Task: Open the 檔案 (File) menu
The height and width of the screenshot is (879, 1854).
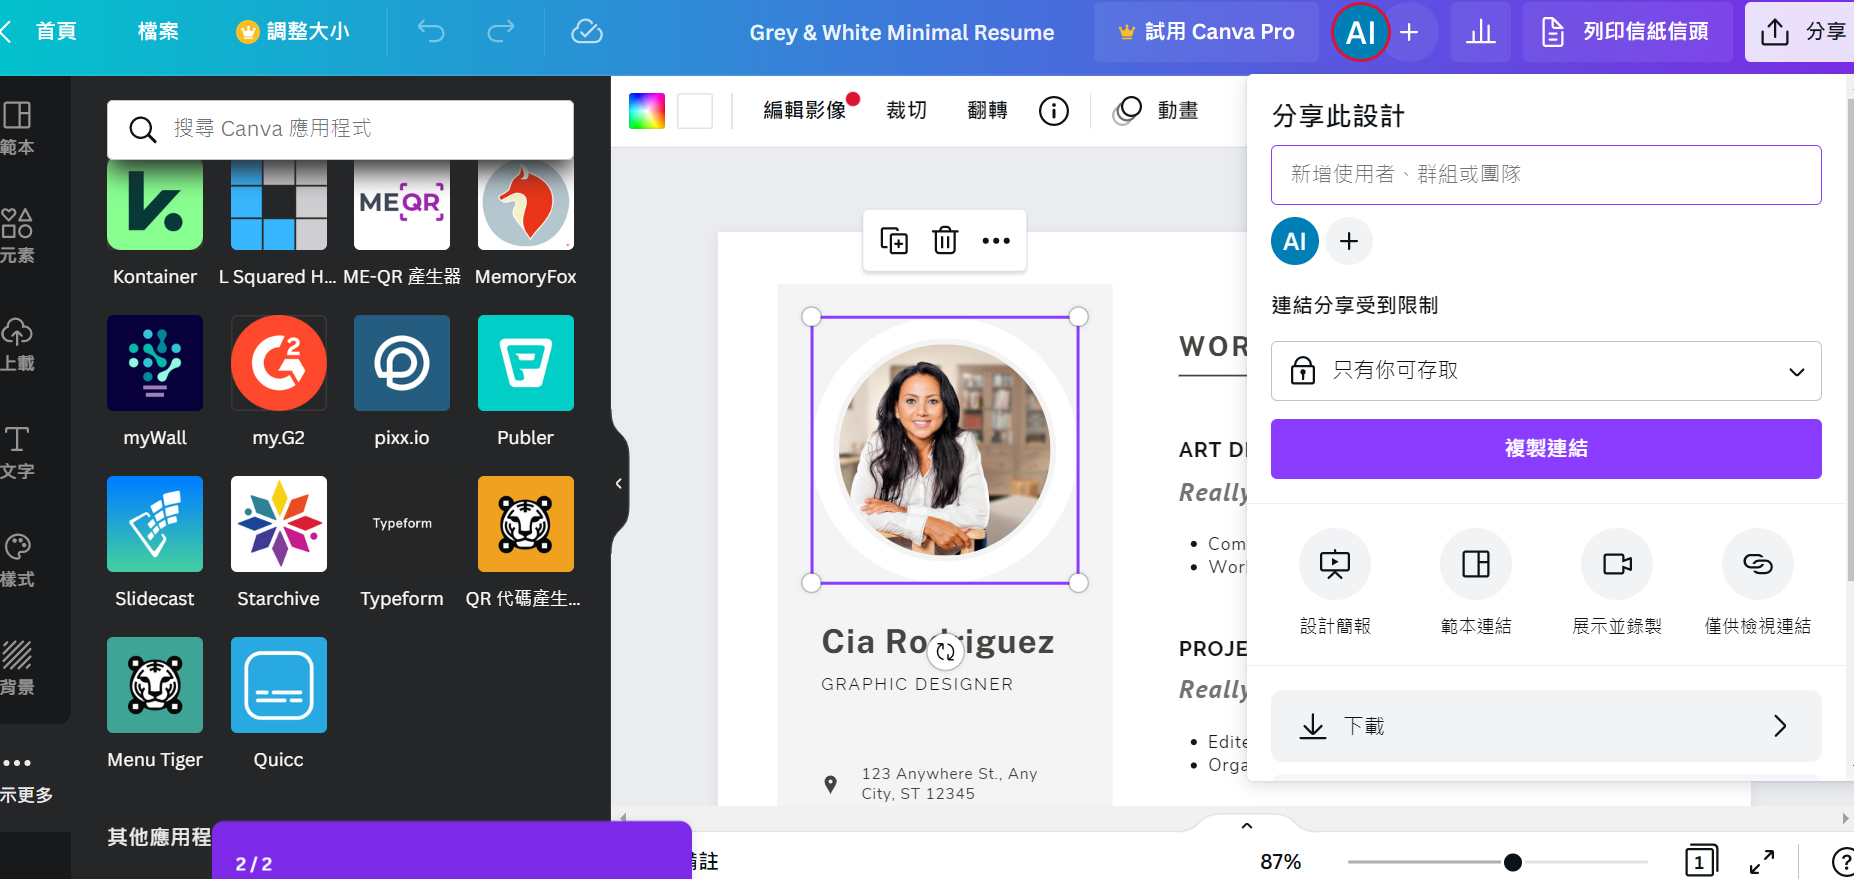Action: [x=158, y=32]
